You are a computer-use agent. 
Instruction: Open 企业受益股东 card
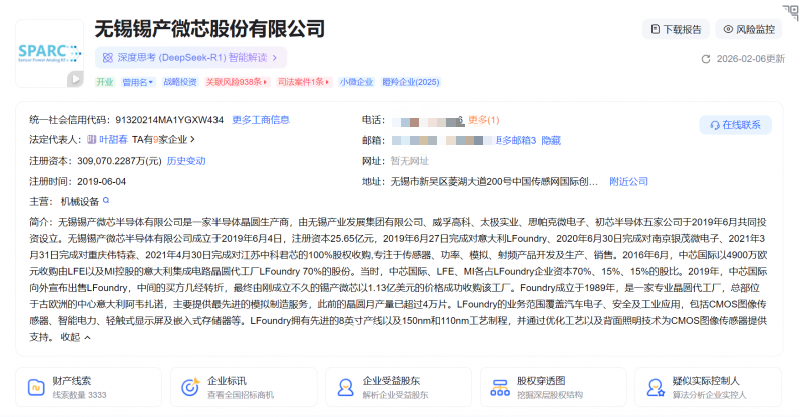pyautogui.click(x=398, y=388)
